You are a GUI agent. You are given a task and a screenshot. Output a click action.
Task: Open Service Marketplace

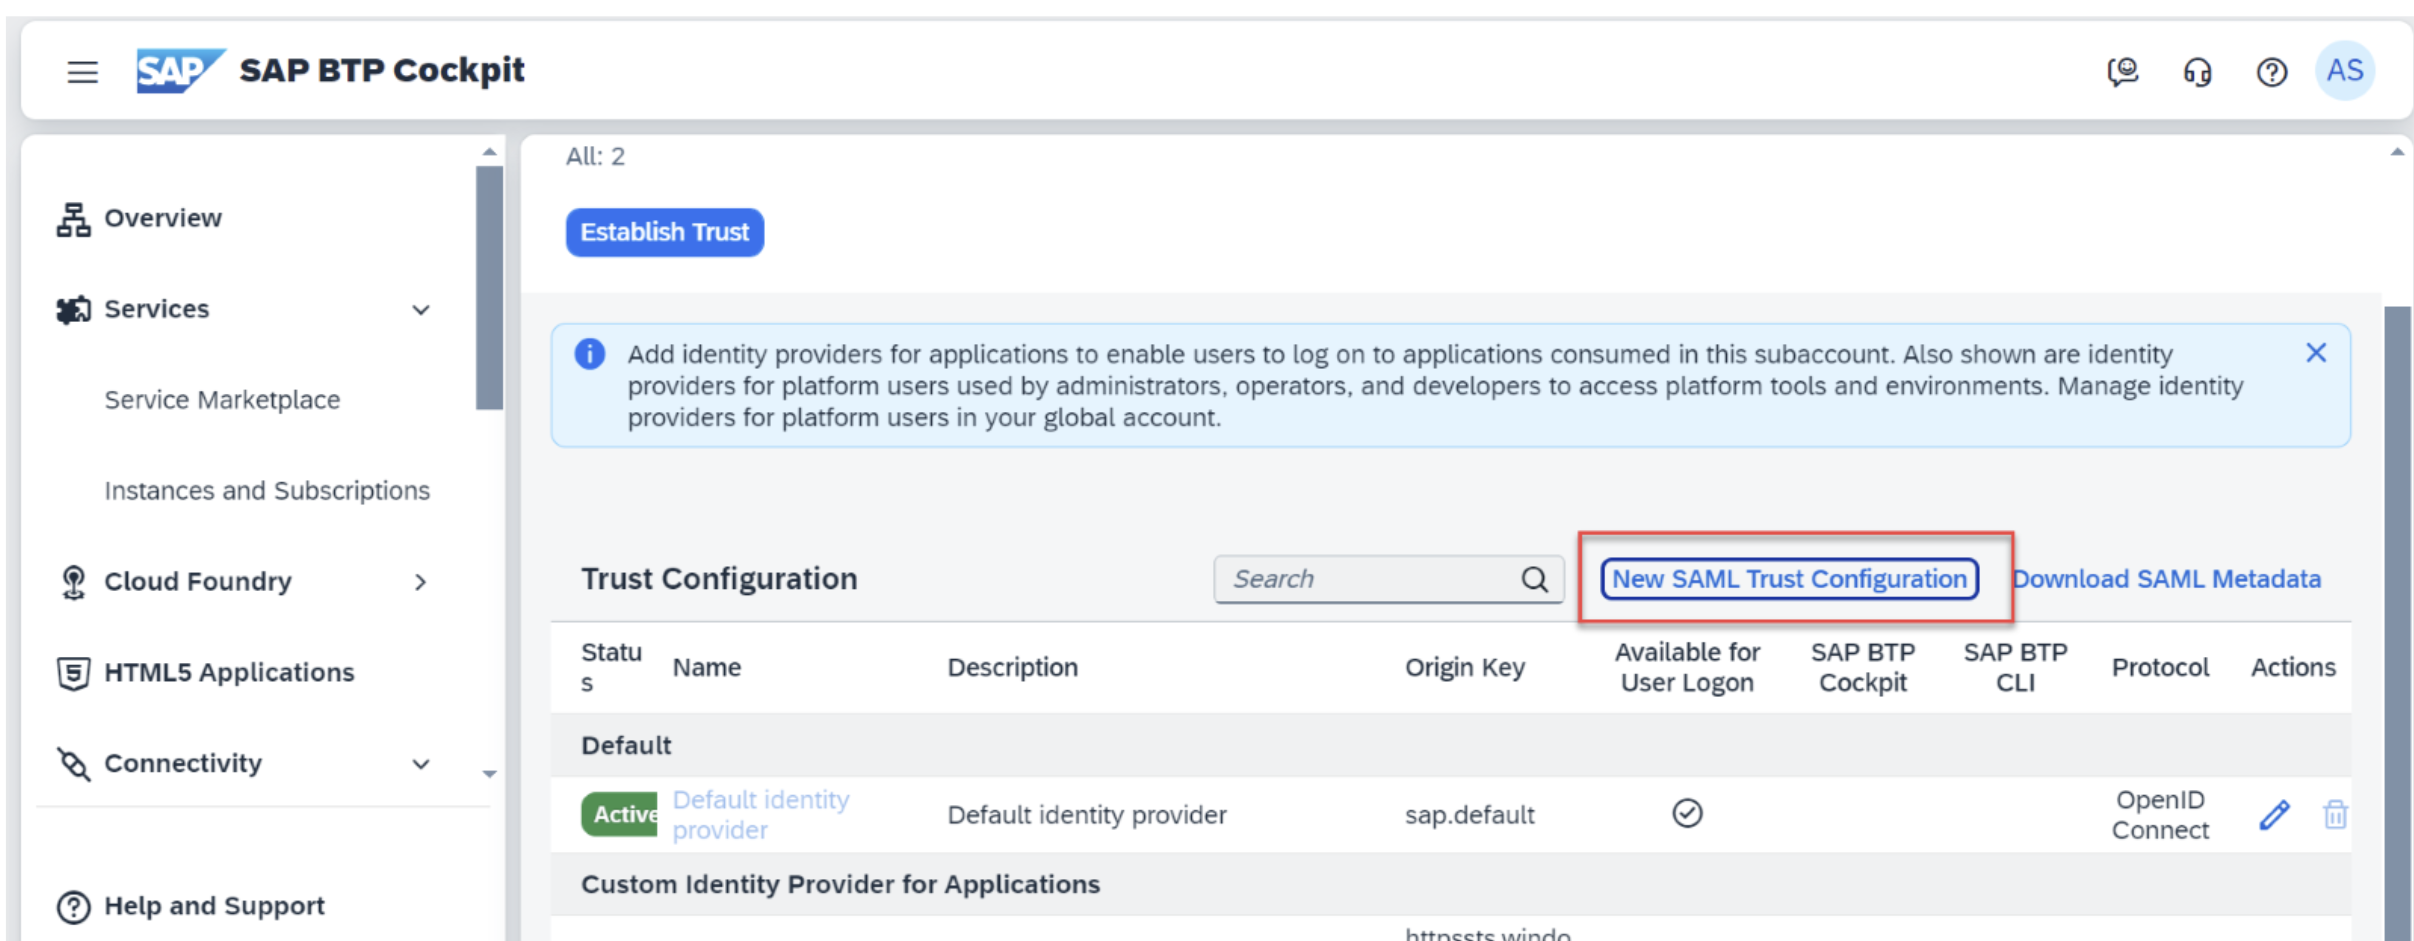(x=222, y=400)
